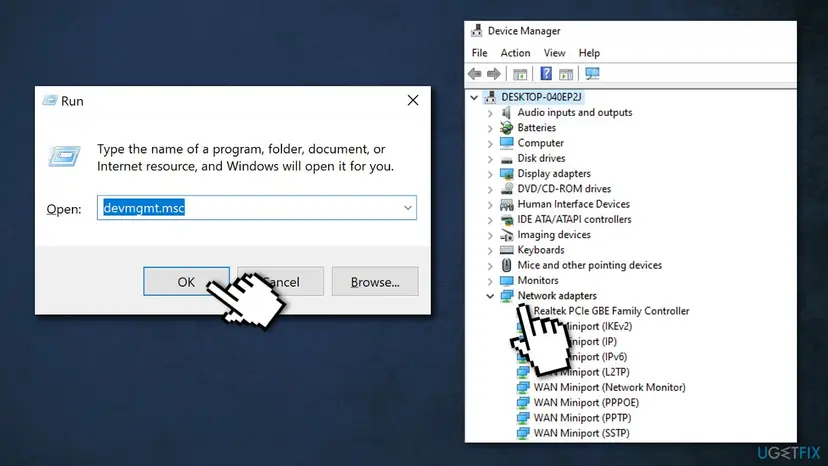Screen dimensions: 828x466
Task: Click Cancel in the Run dialog
Action: [280, 282]
